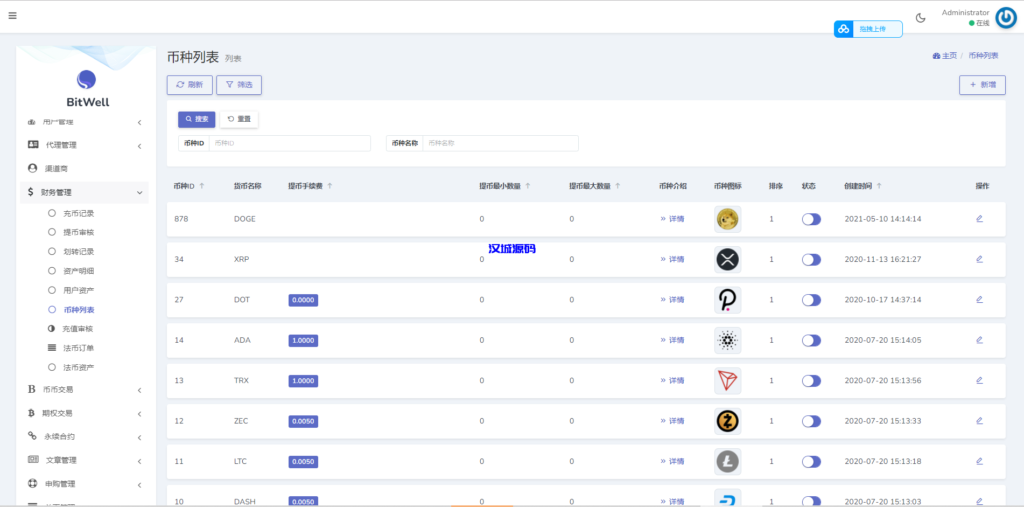
Task: Sort by 币种ID column arrow
Action: click(202, 186)
